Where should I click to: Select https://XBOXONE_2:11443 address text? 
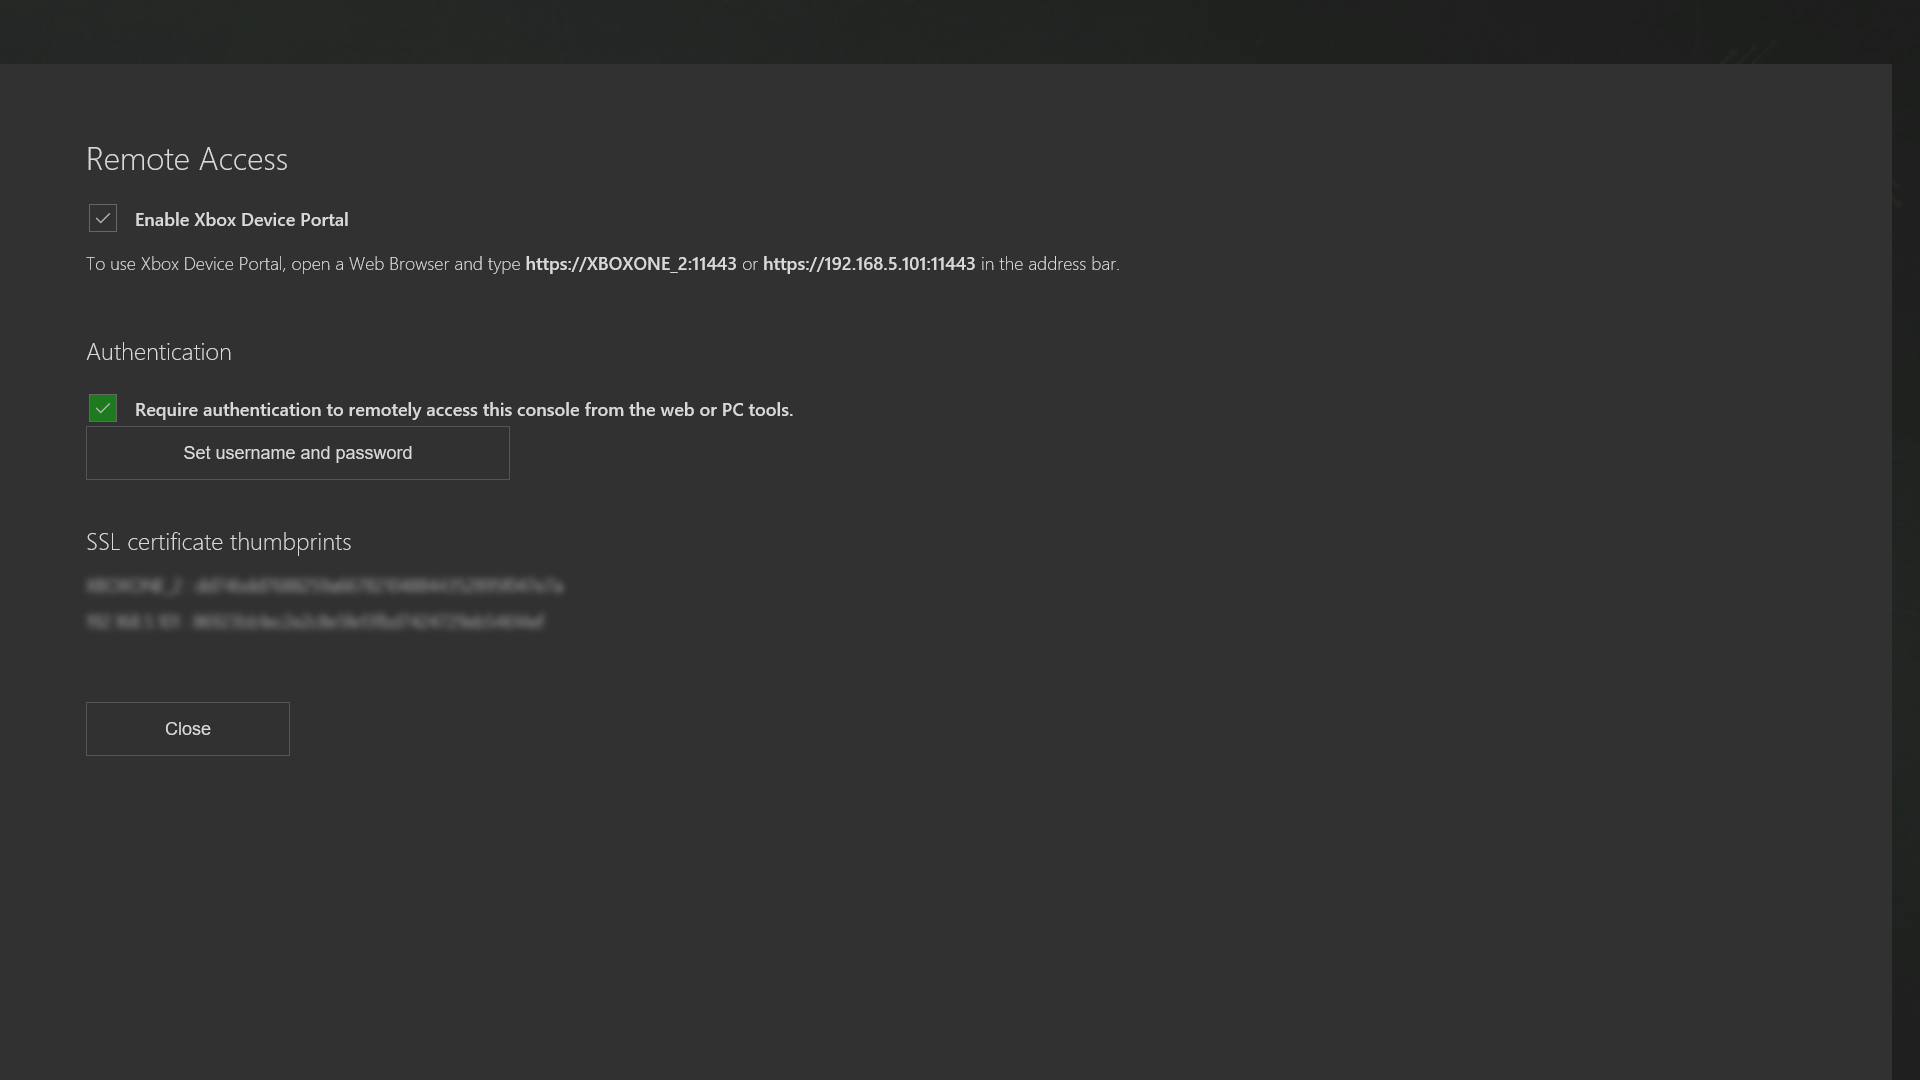(x=631, y=264)
